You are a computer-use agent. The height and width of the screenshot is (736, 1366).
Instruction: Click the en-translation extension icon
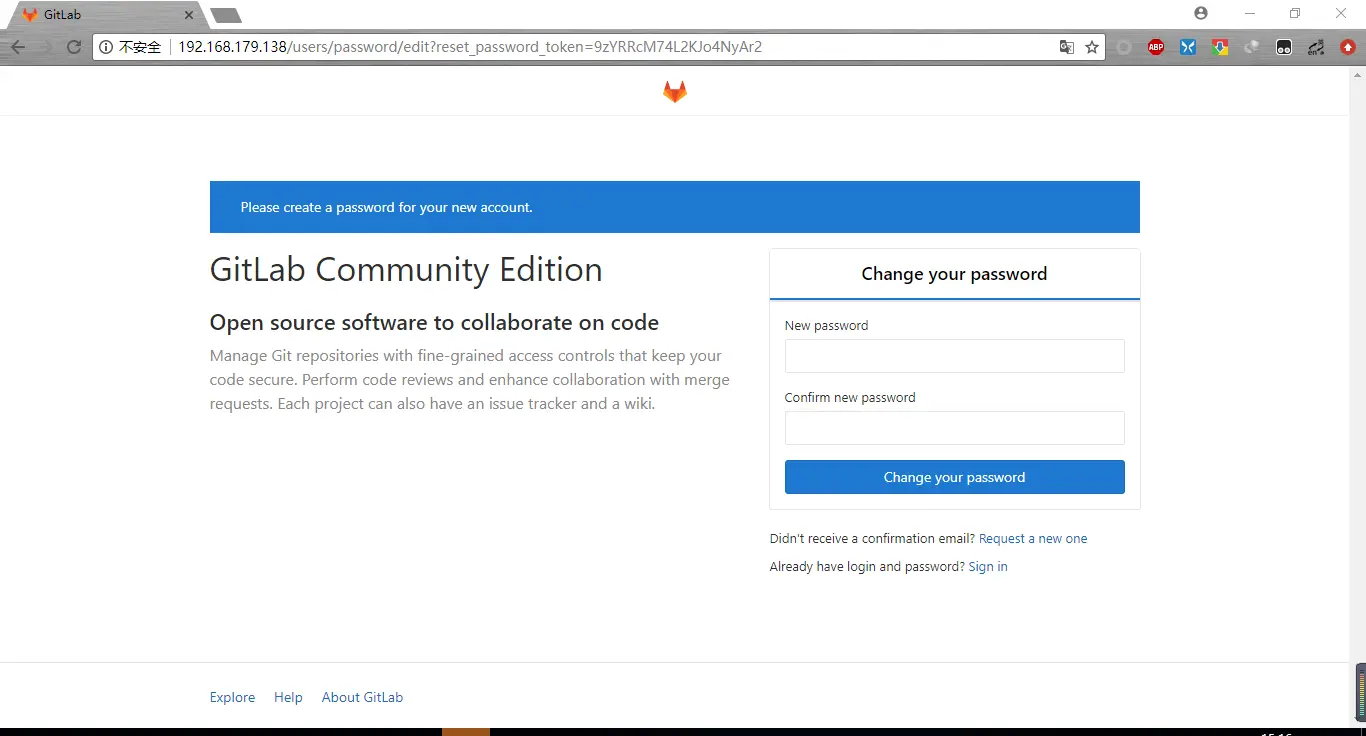[1316, 47]
